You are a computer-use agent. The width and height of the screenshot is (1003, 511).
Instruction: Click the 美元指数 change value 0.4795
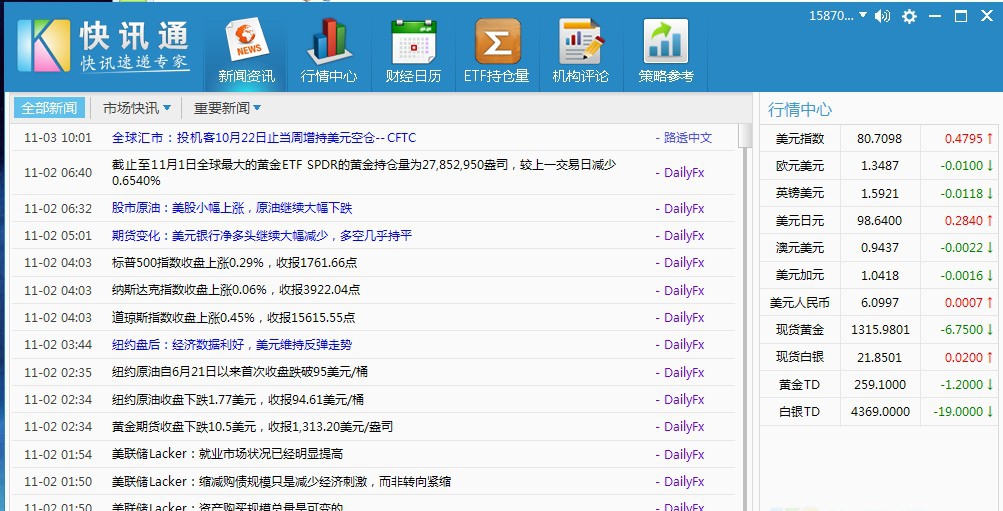(x=963, y=138)
